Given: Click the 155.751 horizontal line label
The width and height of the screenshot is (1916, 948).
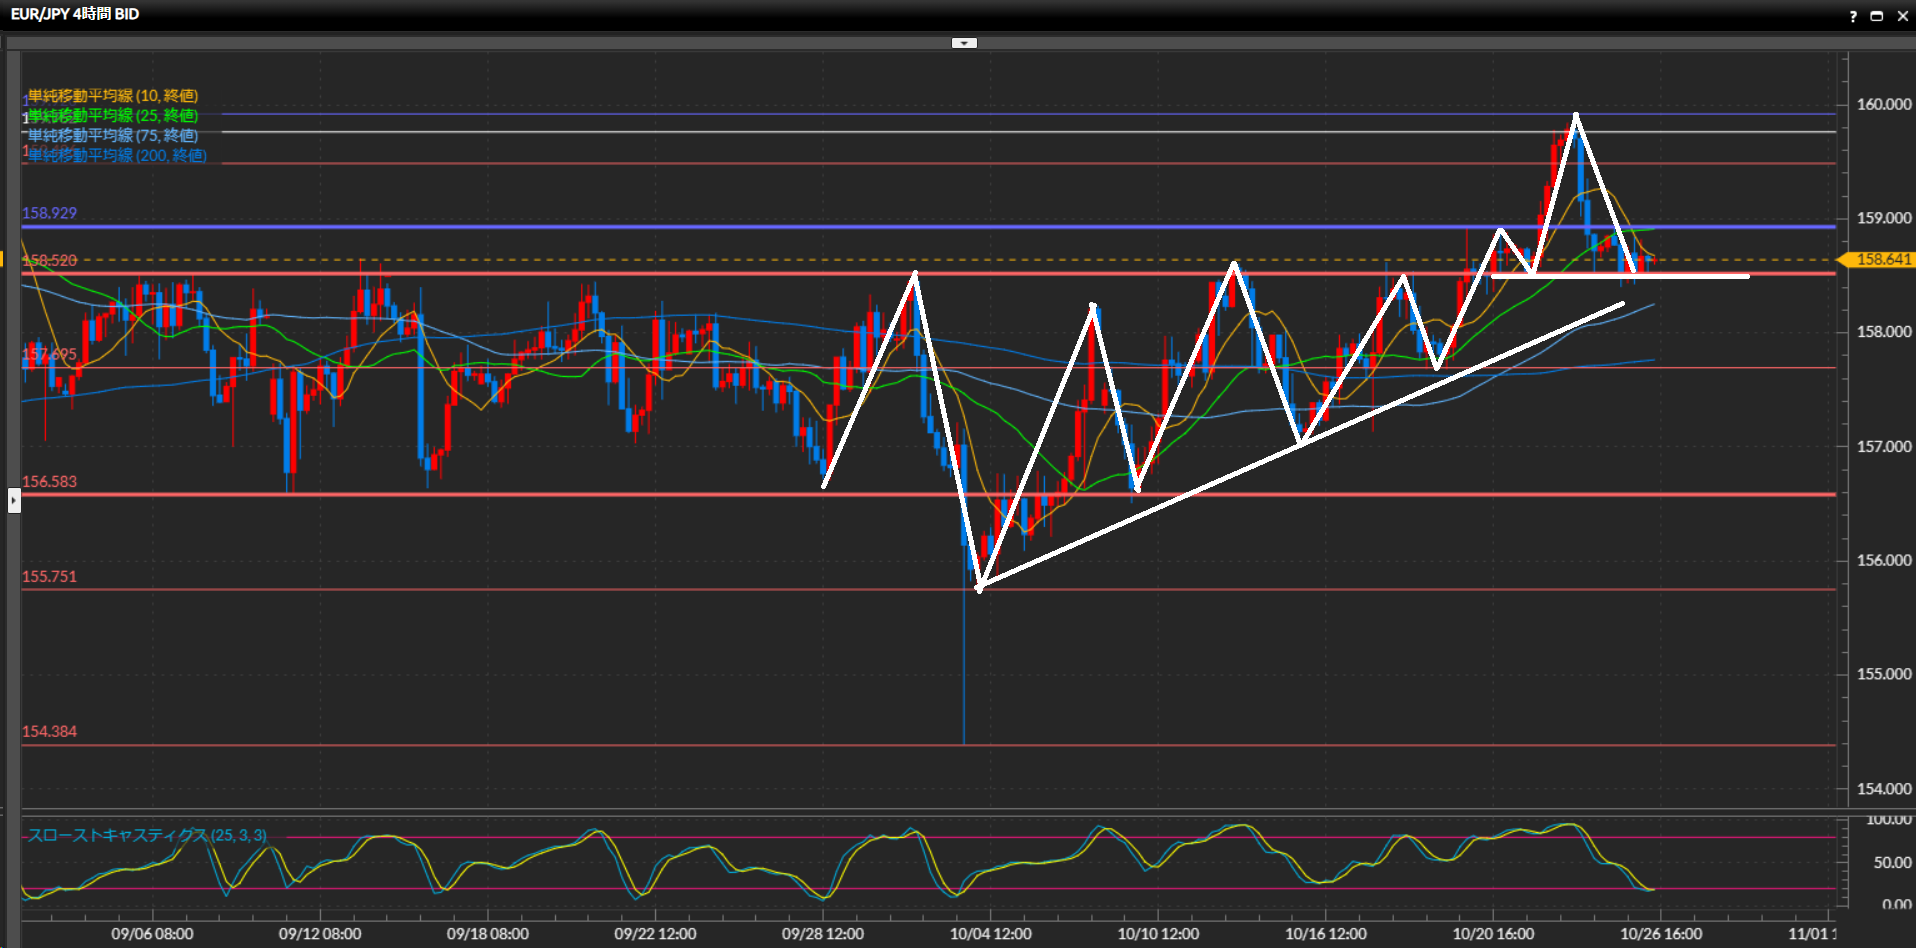Looking at the screenshot, I should click(x=49, y=576).
